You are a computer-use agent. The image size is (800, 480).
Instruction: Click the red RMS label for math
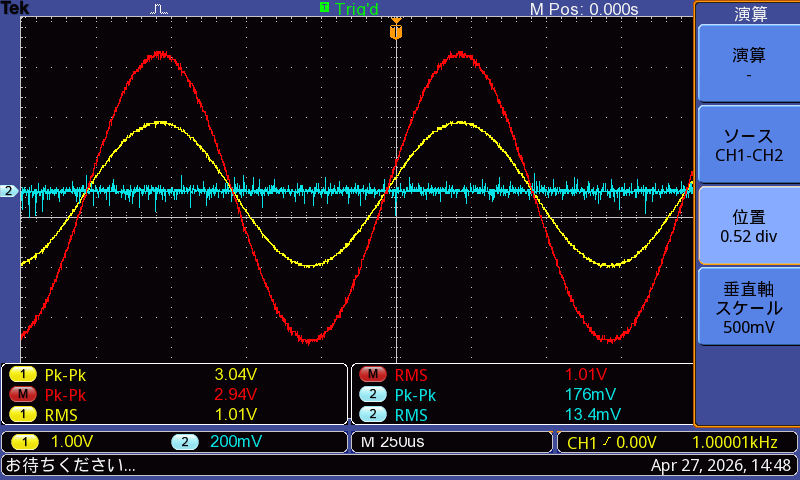[411, 375]
